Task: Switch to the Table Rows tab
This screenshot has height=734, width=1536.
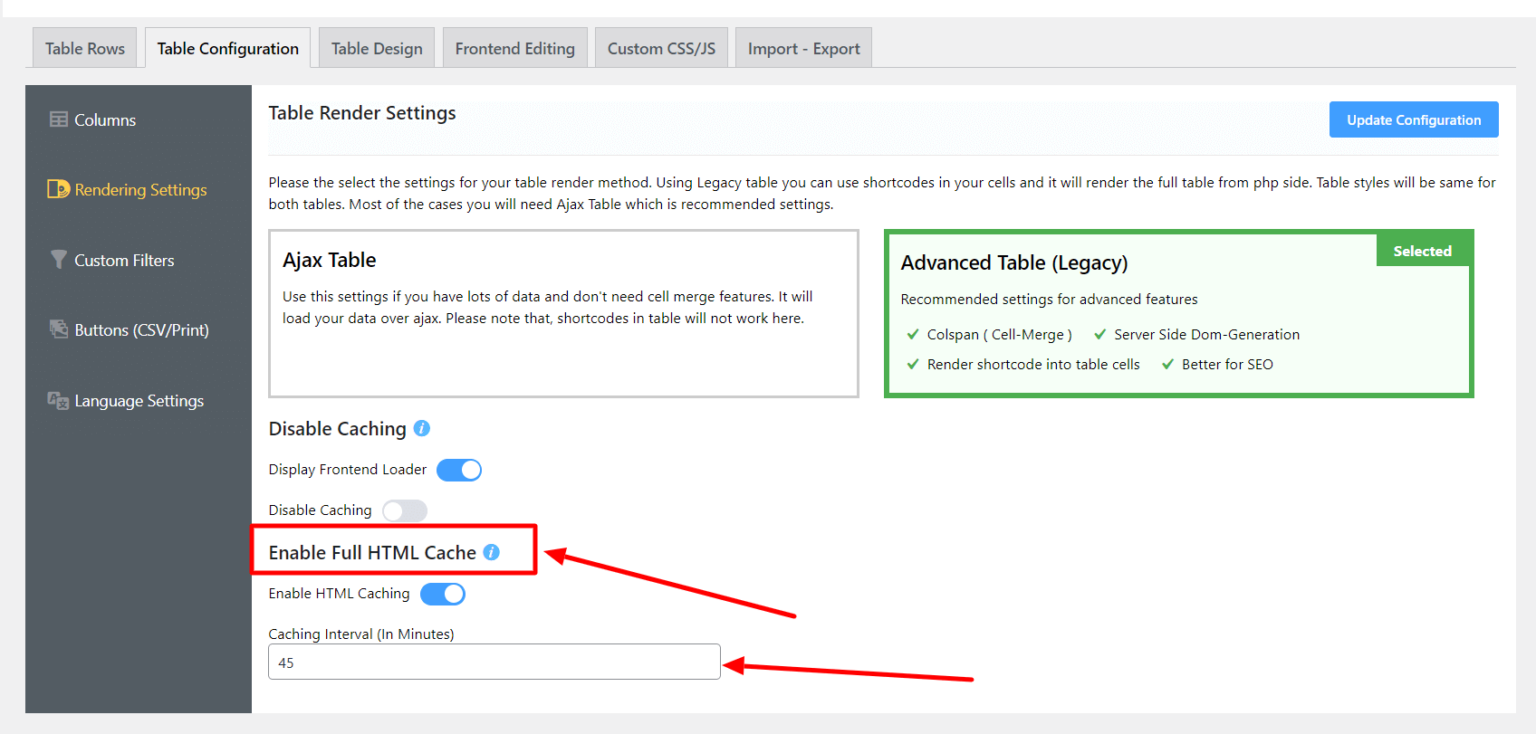Action: pos(84,47)
